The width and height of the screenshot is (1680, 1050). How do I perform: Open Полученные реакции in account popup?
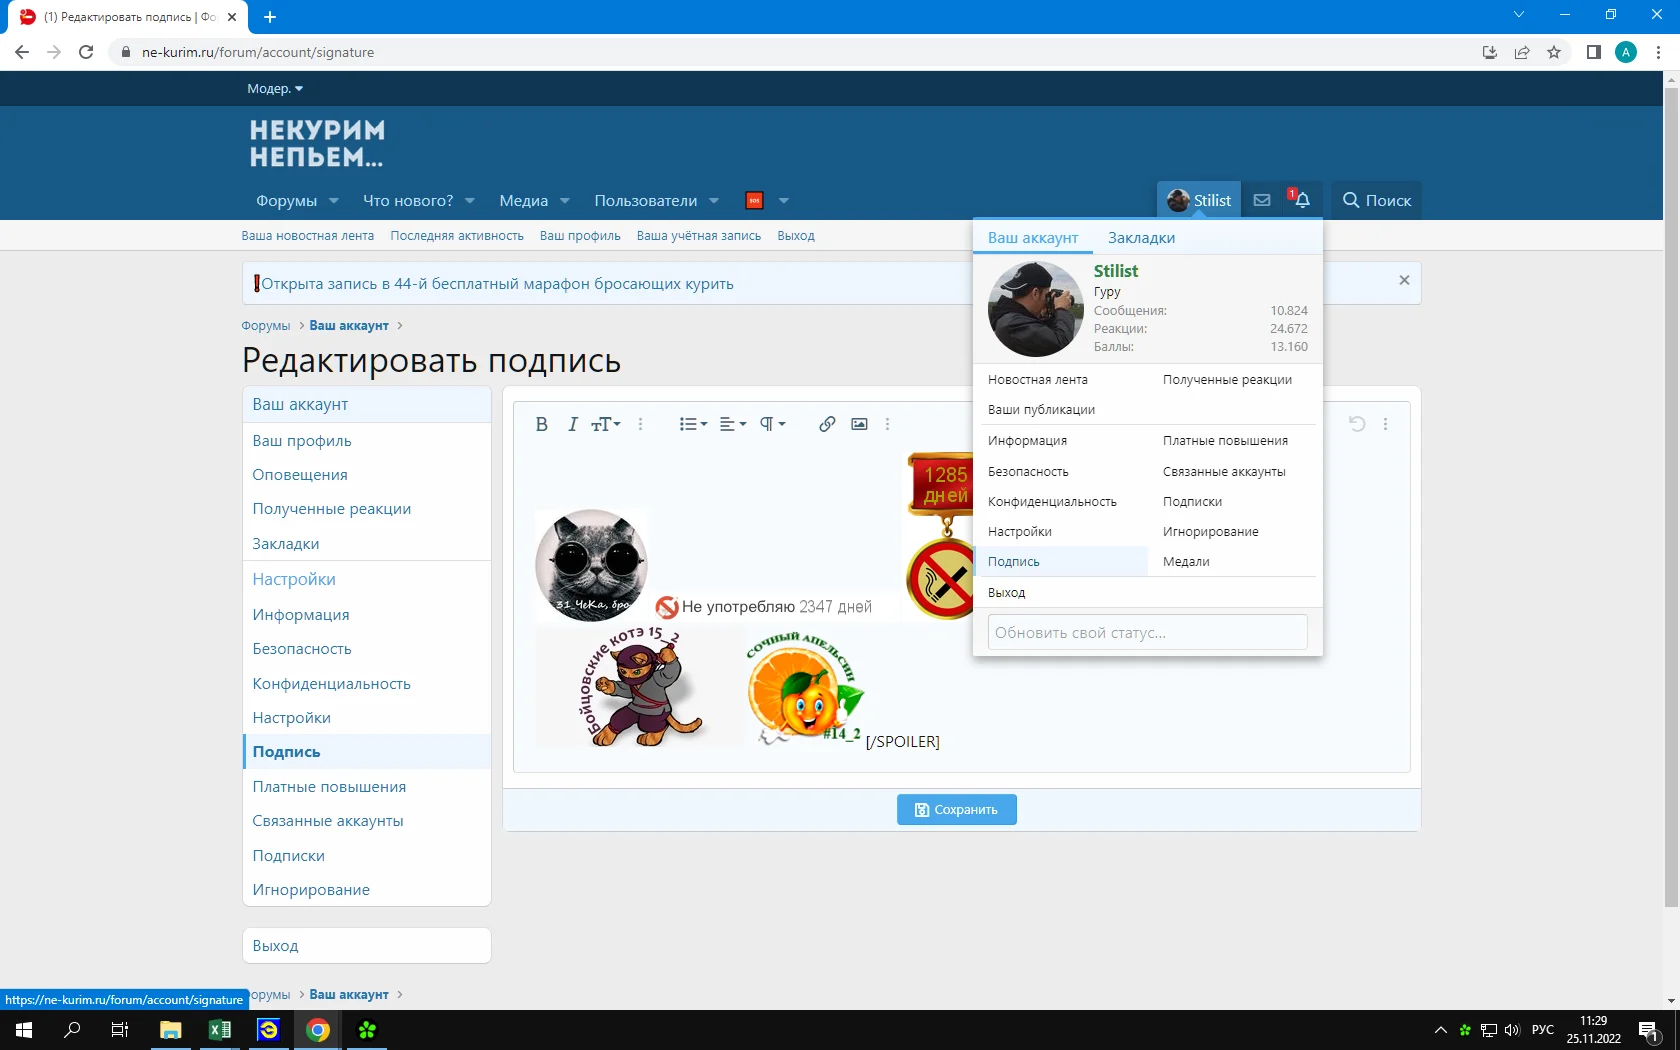[x=1227, y=380]
